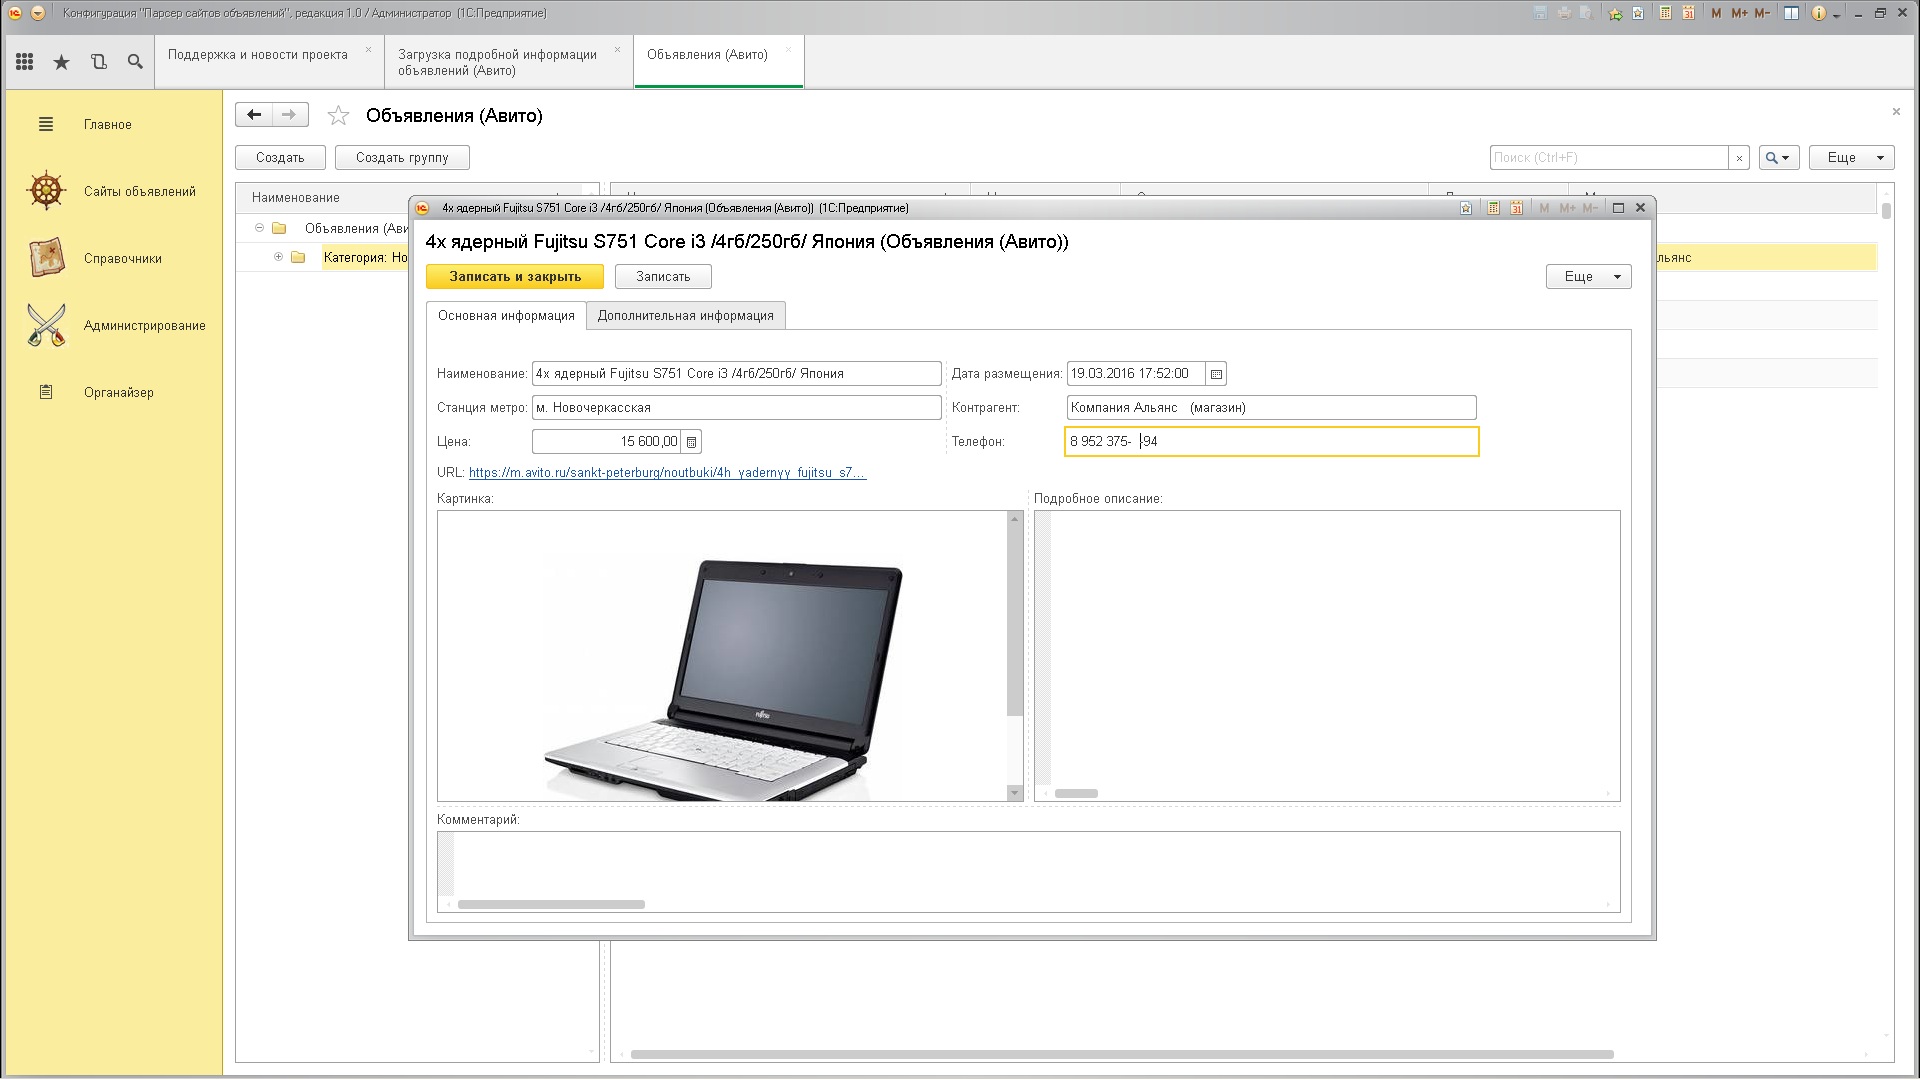Open the dialog's Еще dropdown
This screenshot has width=1920, height=1080.
pos(1588,277)
